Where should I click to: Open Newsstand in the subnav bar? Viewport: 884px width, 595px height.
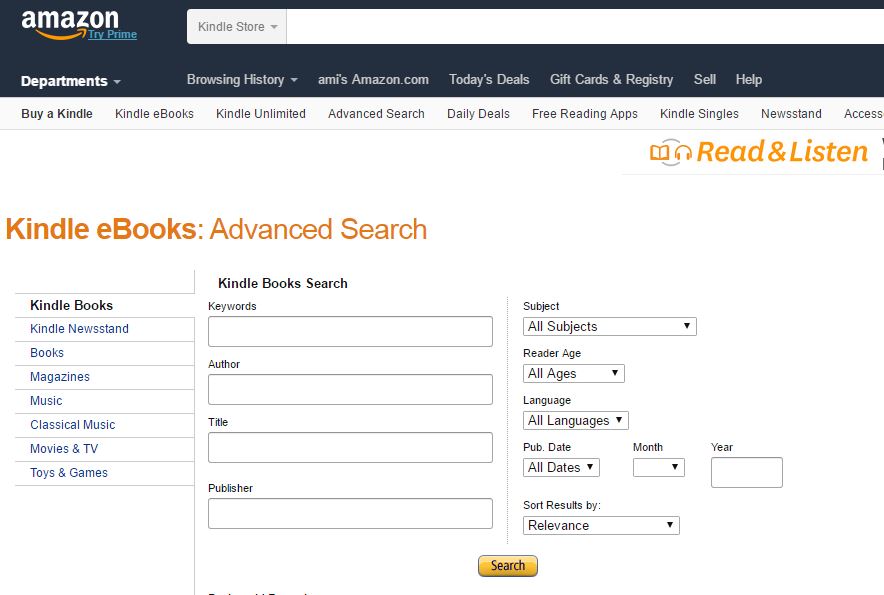[x=791, y=113]
